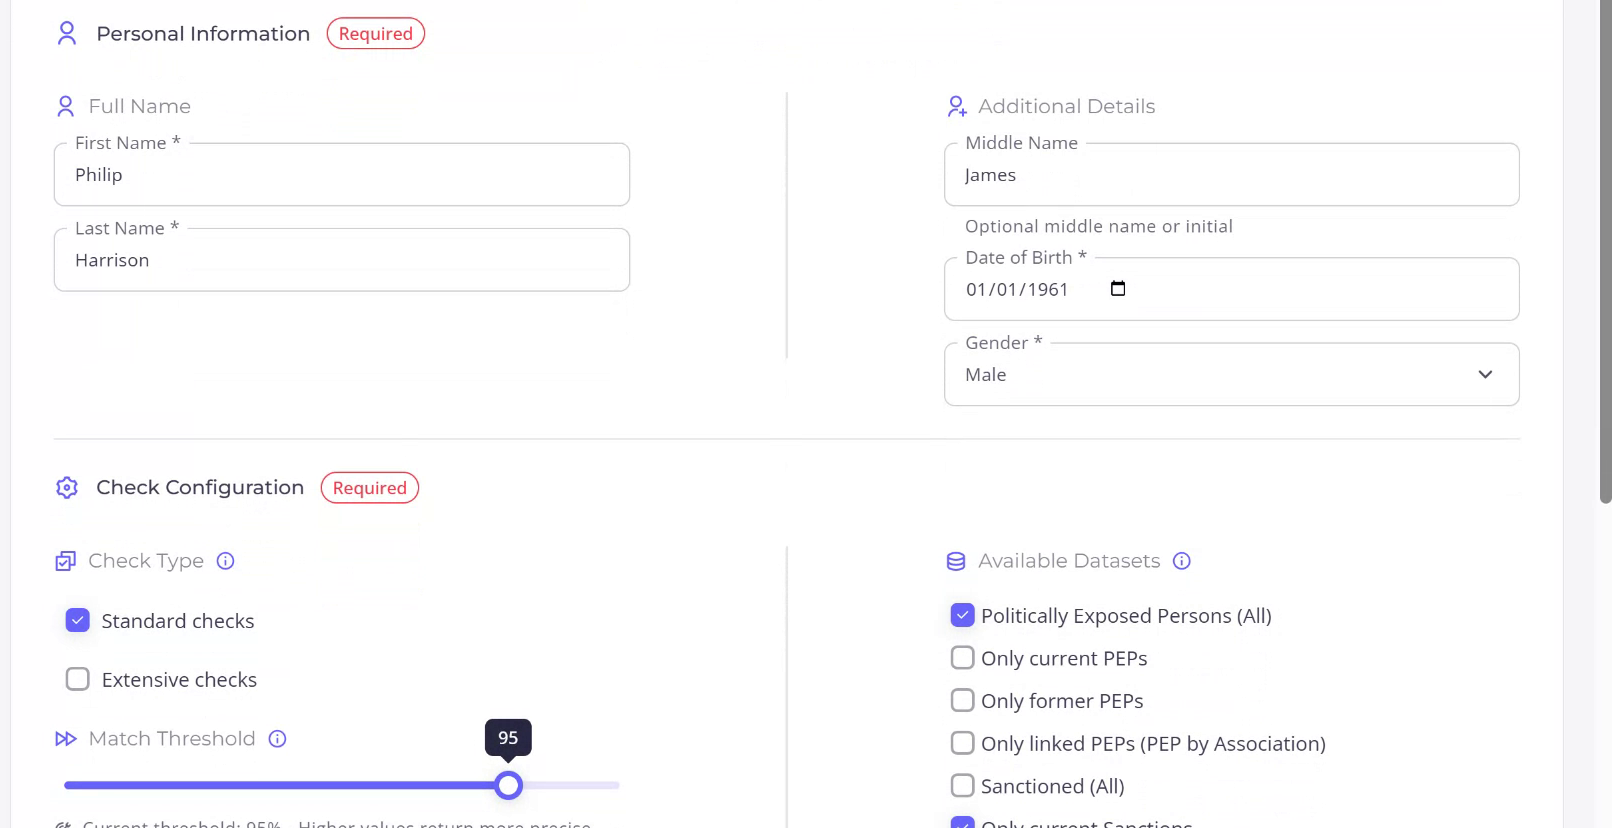This screenshot has height=828, width=1612.
Task: Enable the Extensive checks checkbox
Action: click(x=78, y=680)
